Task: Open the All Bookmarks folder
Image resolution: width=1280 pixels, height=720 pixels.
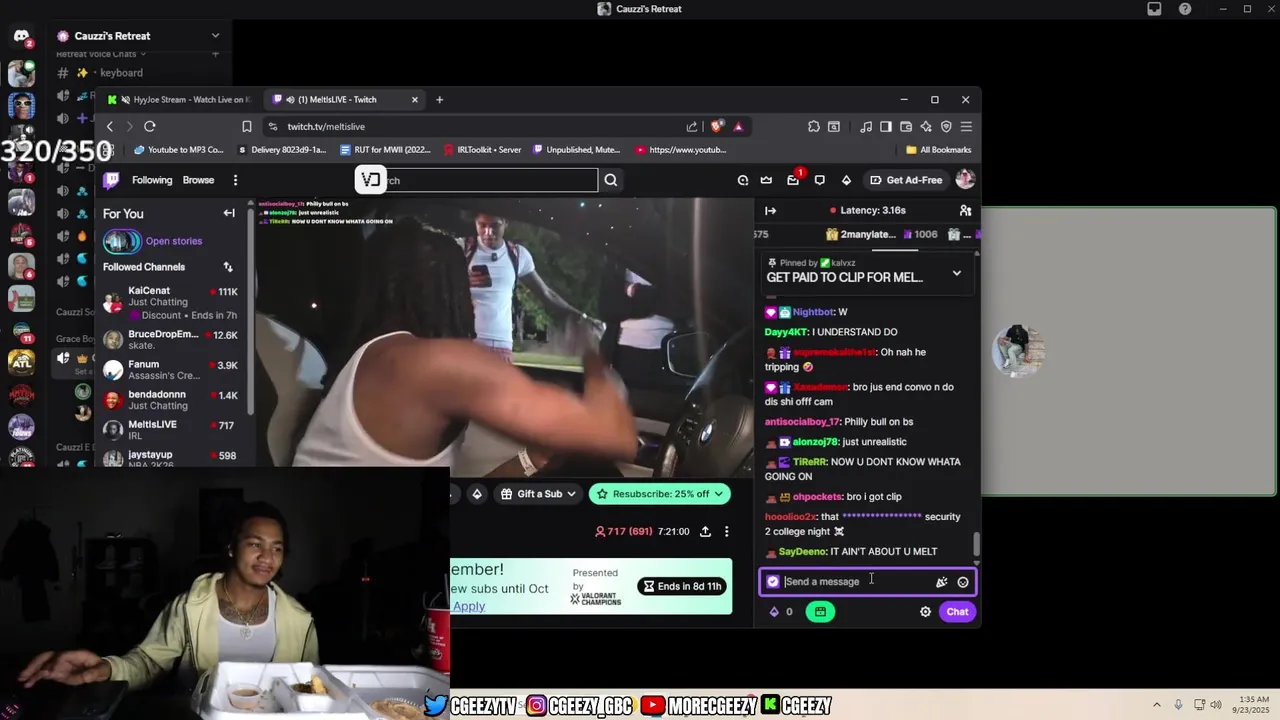Action: pyautogui.click(x=938, y=150)
